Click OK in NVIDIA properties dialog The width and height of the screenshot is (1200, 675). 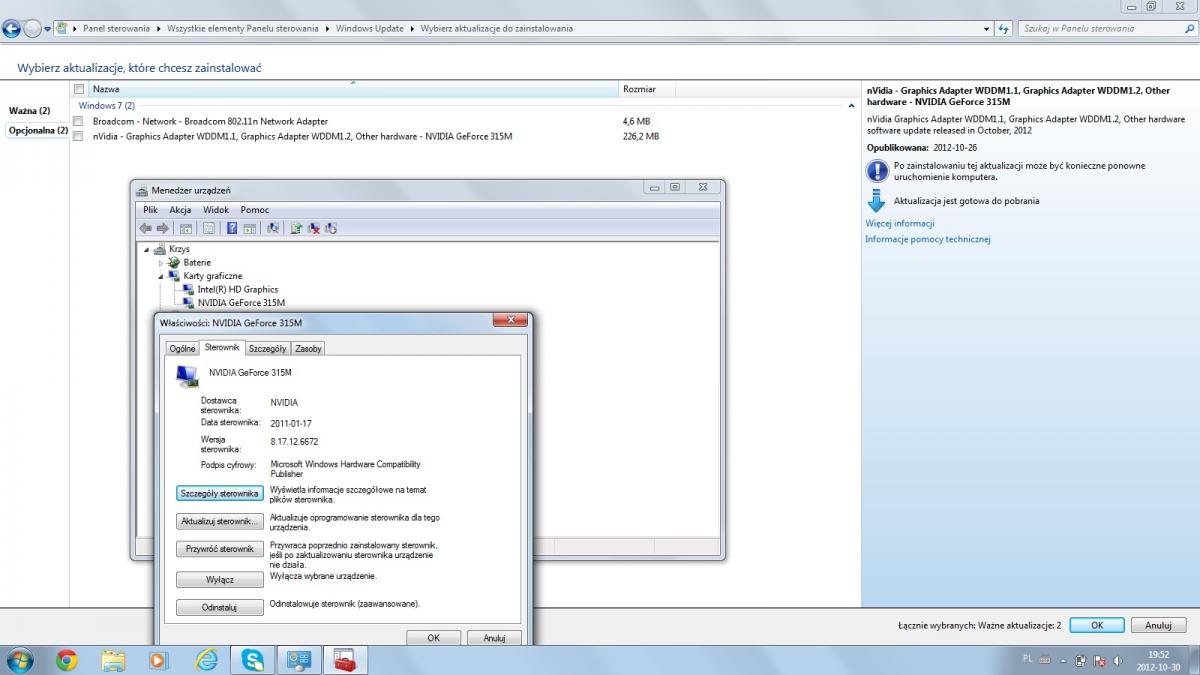[433, 637]
